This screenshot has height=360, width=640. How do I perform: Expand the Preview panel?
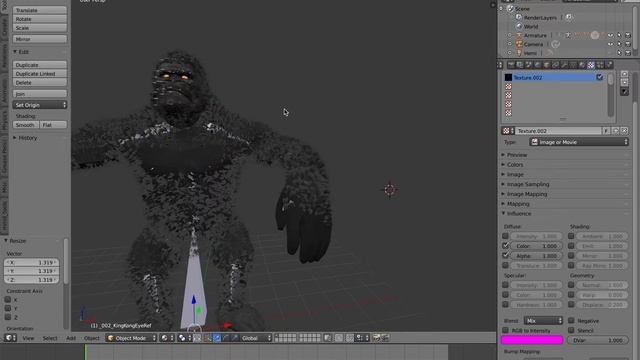click(517, 155)
